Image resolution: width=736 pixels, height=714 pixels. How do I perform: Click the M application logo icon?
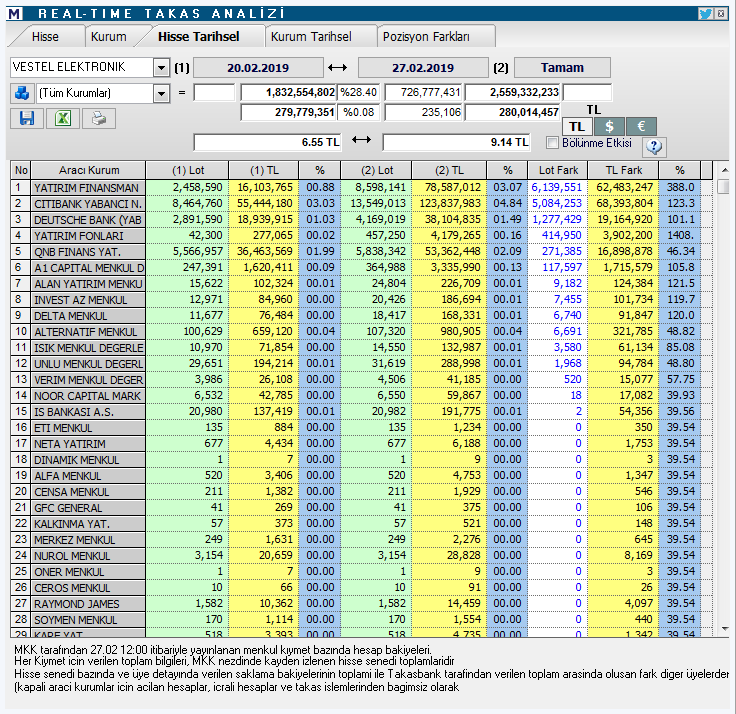(15, 14)
